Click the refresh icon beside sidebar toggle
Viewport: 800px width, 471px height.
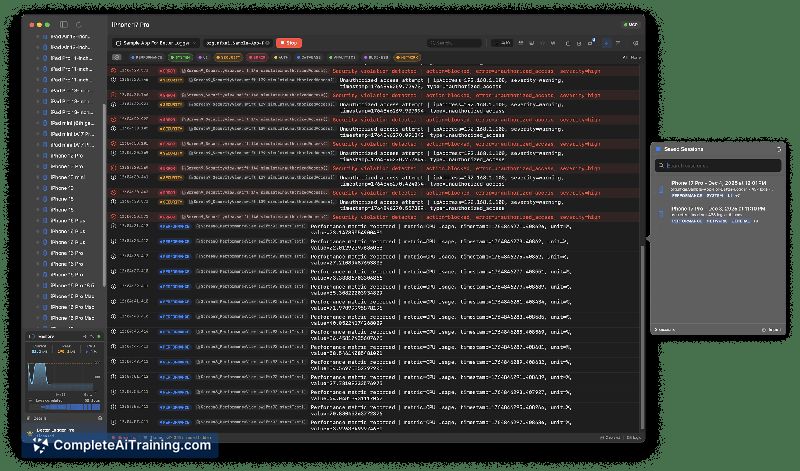click(x=81, y=23)
